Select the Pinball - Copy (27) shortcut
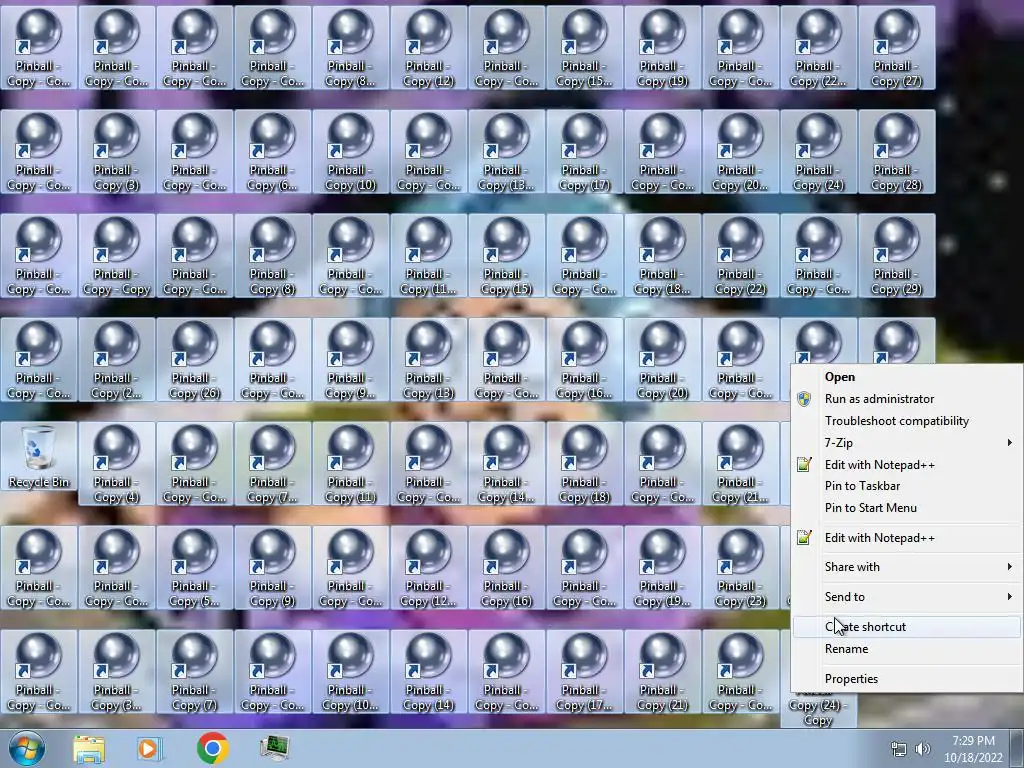This screenshot has height=768, width=1024. pos(897,48)
